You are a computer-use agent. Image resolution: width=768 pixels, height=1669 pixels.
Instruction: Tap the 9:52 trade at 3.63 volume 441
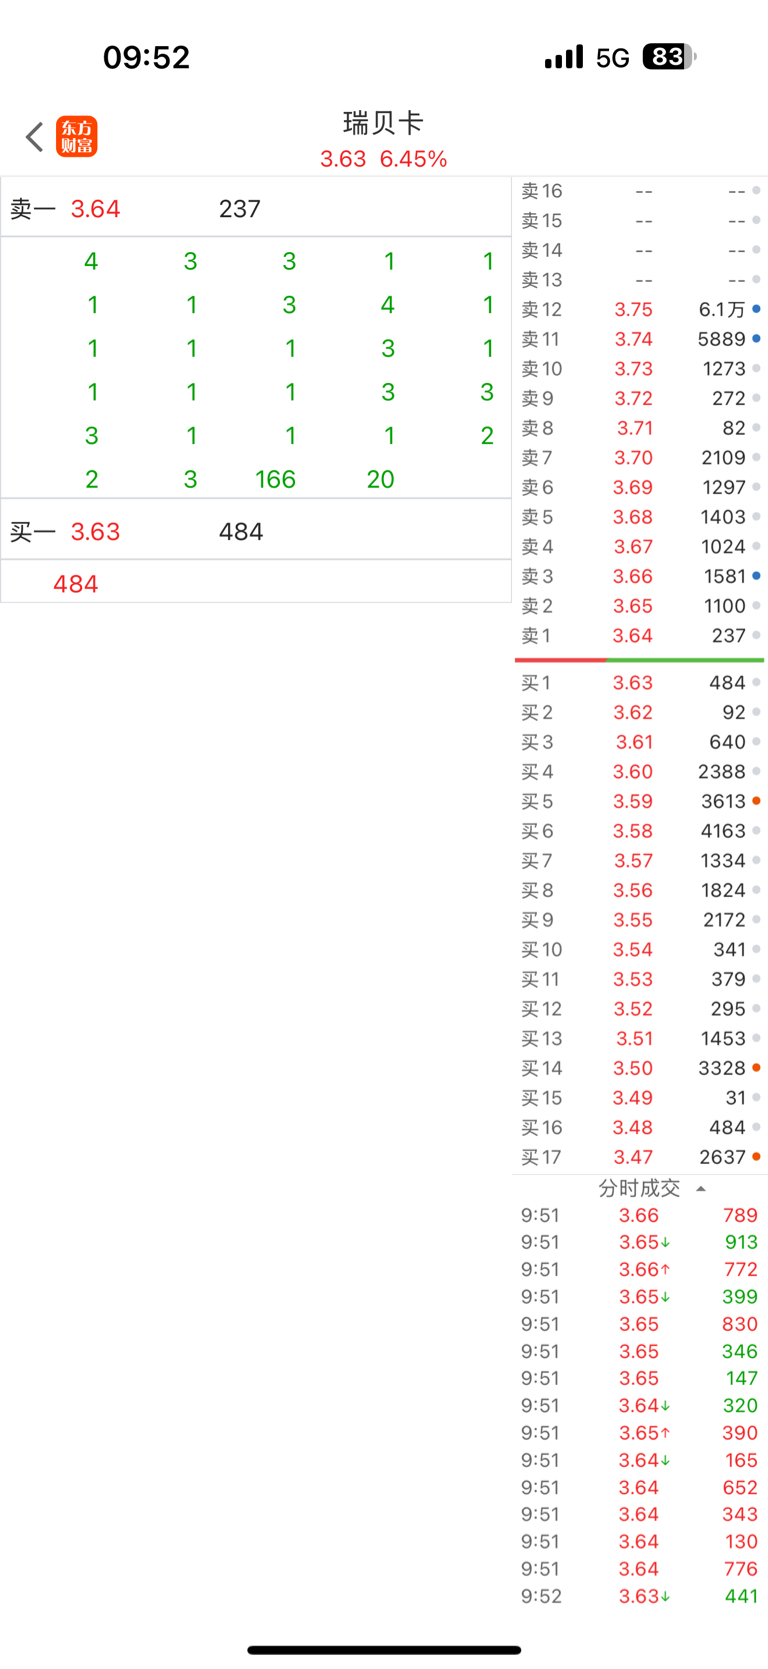(640, 1597)
